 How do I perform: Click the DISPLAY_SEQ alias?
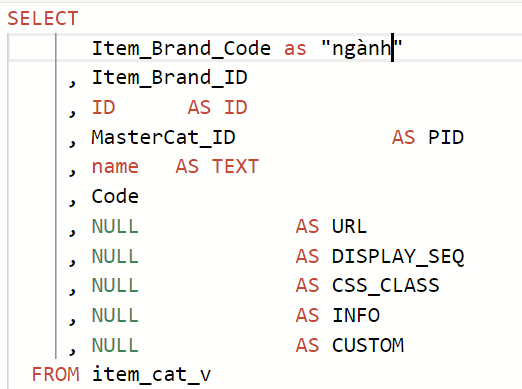[x=398, y=257]
